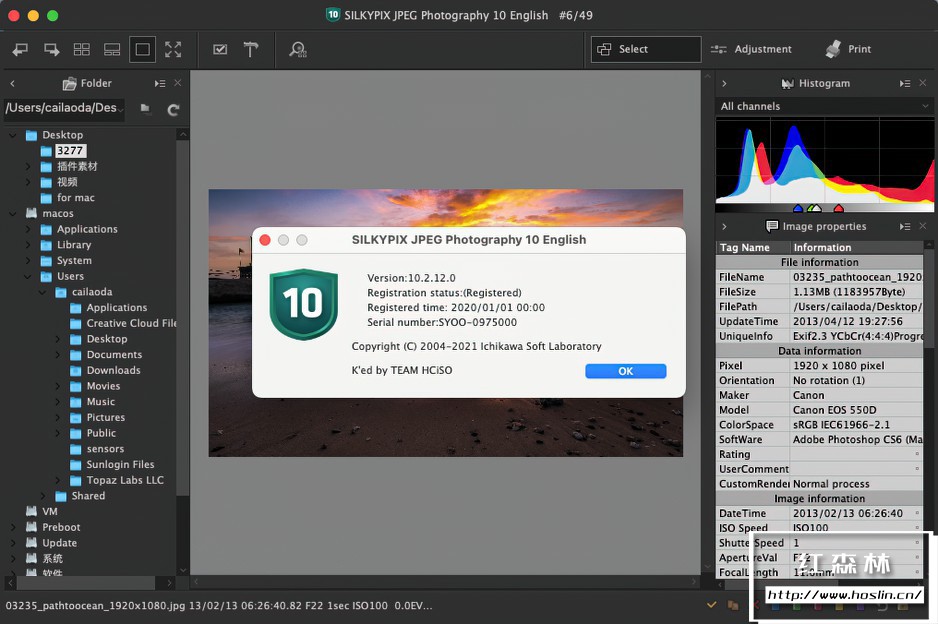Screen dimensions: 938x624
Task: Open the hammer tool icon in toolbar
Action: (251, 49)
